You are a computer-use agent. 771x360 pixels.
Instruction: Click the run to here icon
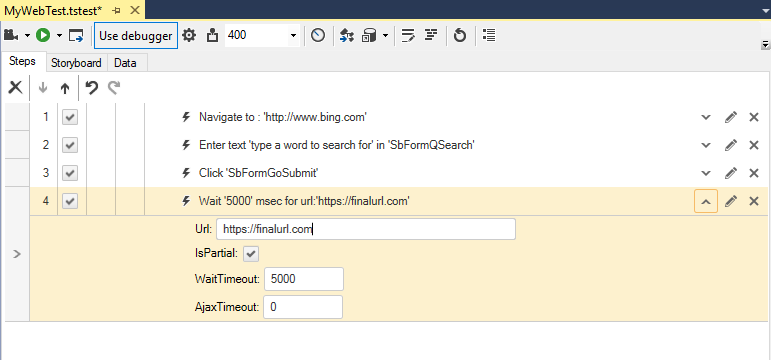(x=76, y=35)
